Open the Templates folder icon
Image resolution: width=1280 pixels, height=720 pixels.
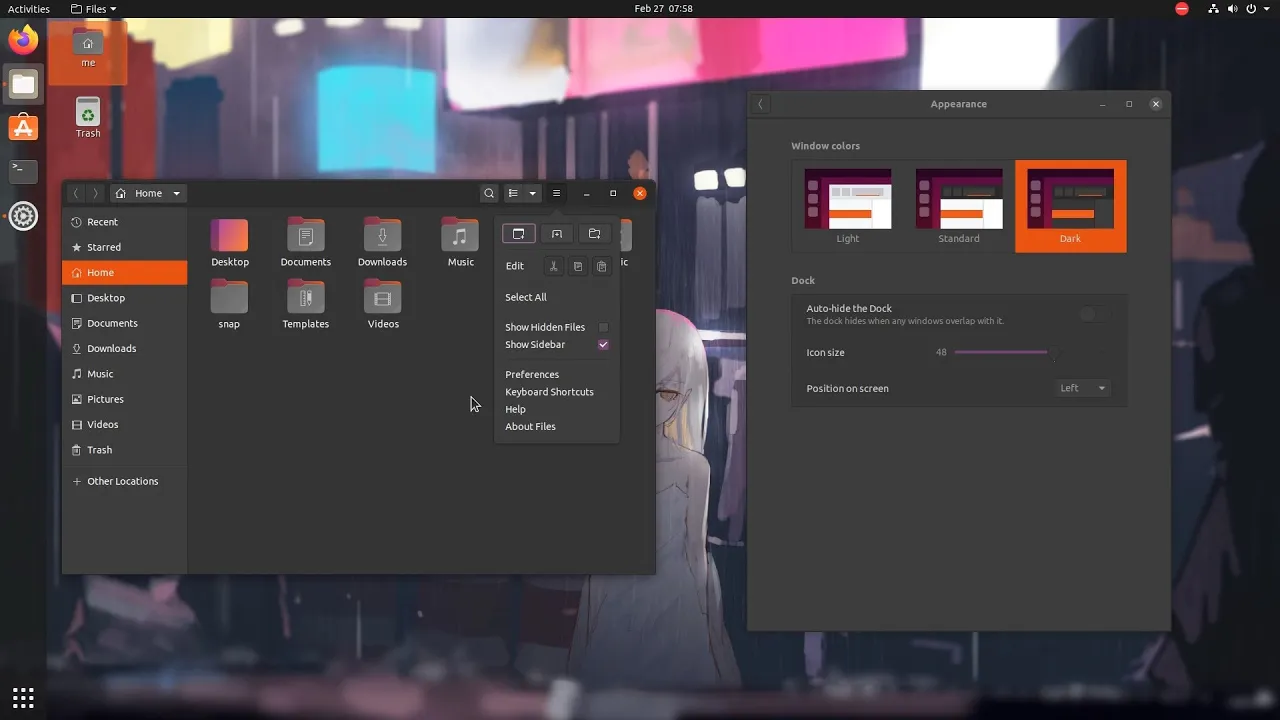(x=306, y=304)
